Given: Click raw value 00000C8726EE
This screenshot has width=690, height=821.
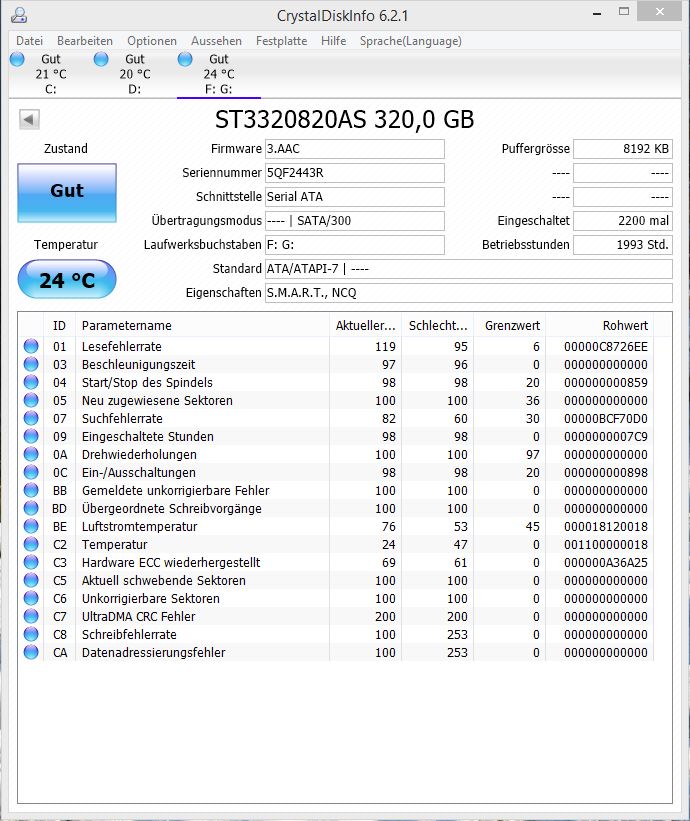Looking at the screenshot, I should pos(606,347).
